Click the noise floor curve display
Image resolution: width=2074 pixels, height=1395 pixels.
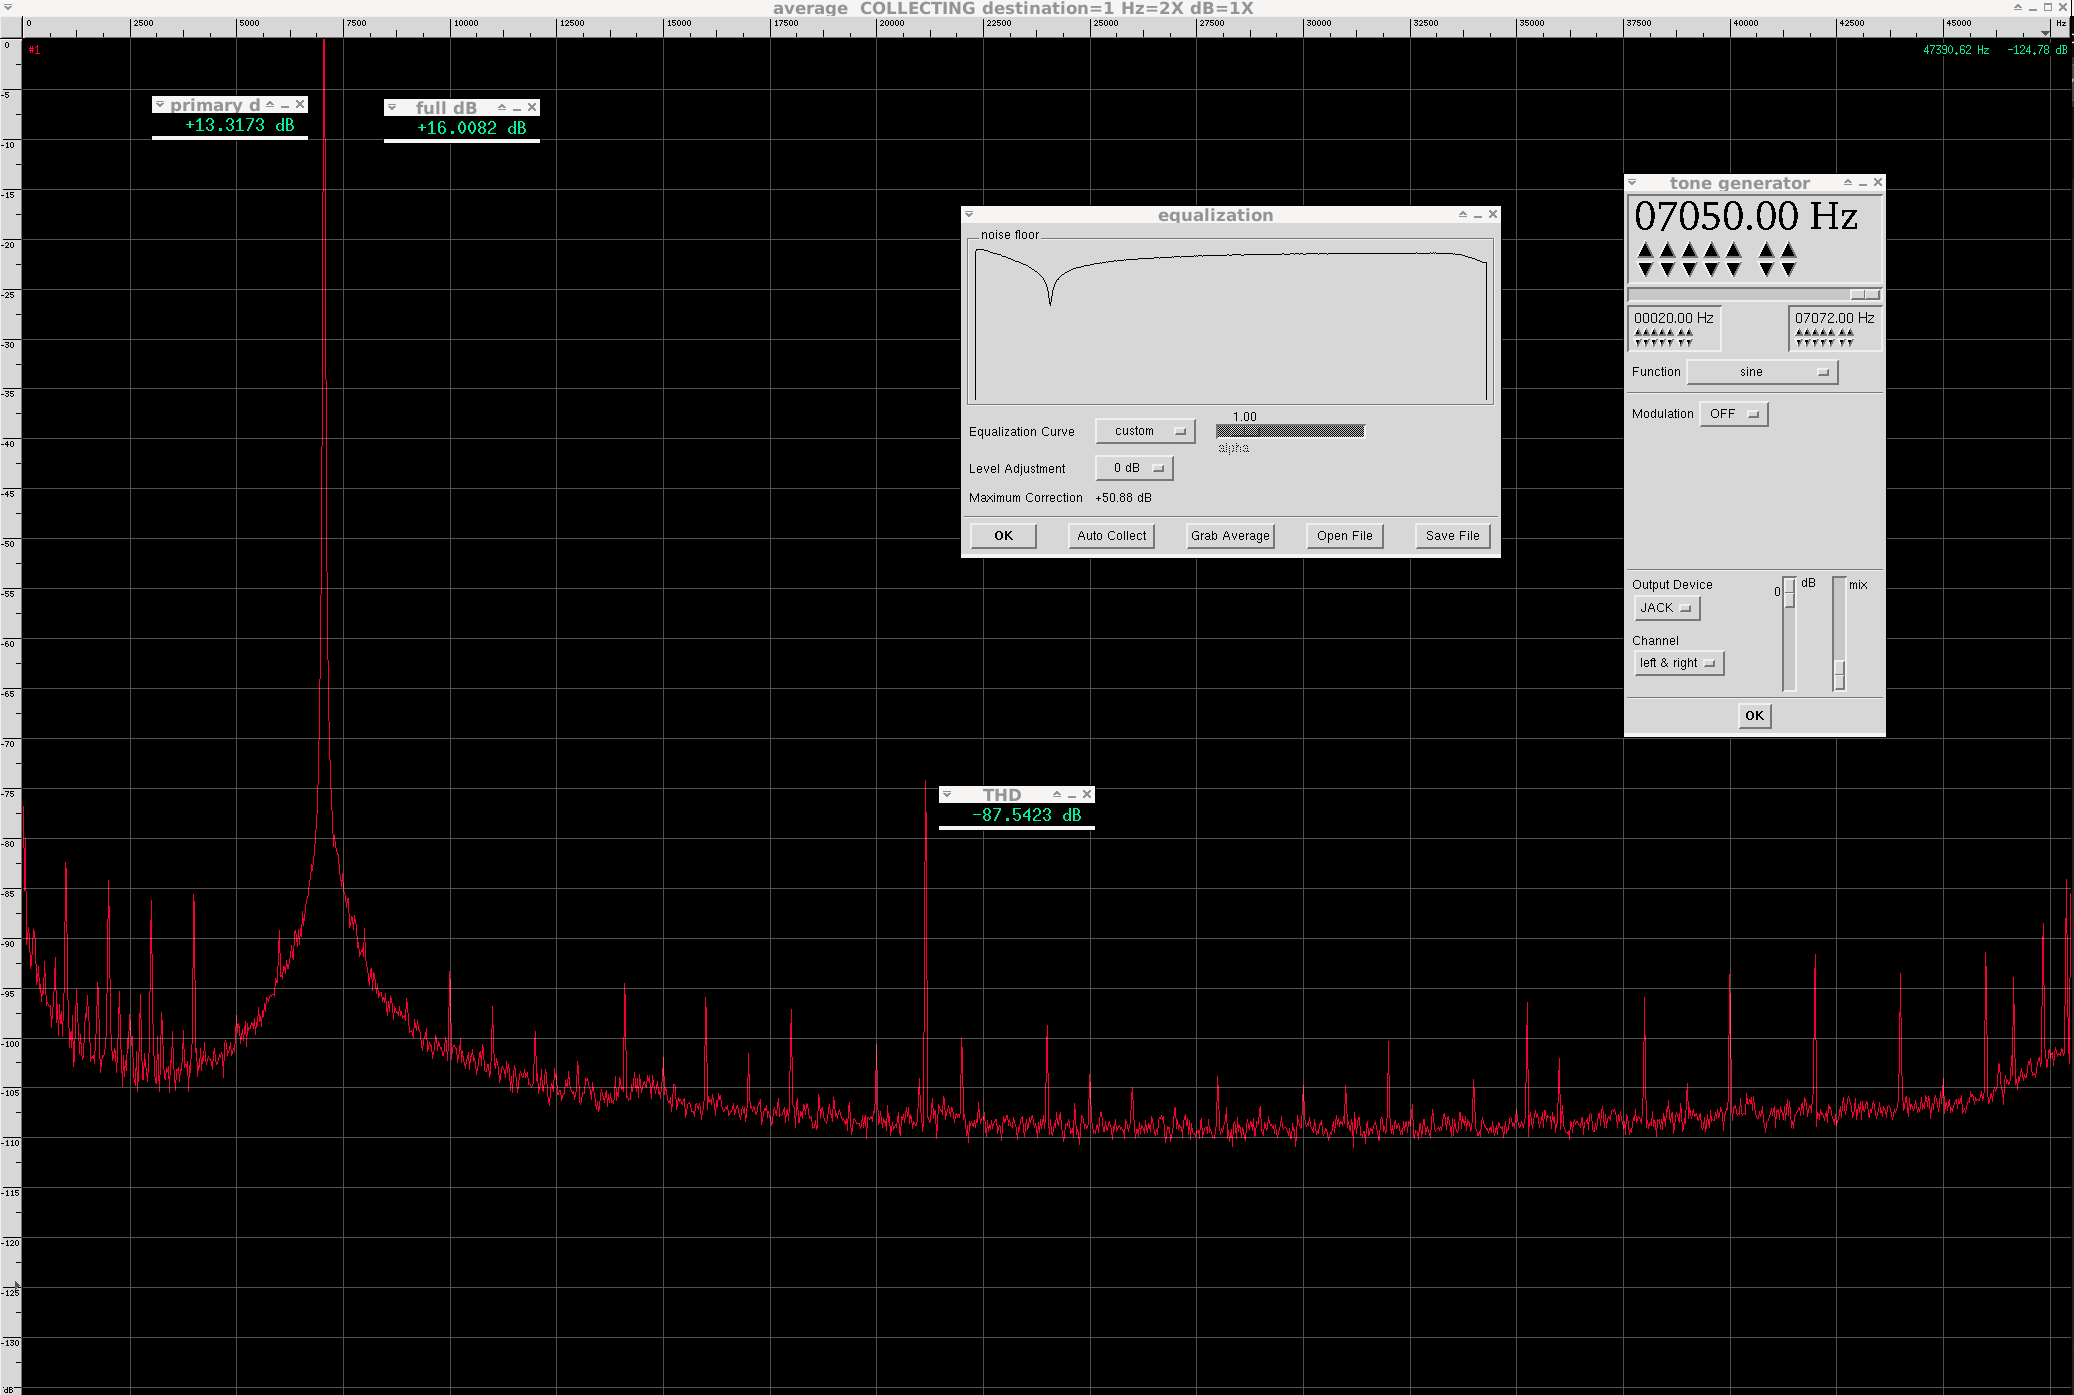tap(1230, 325)
